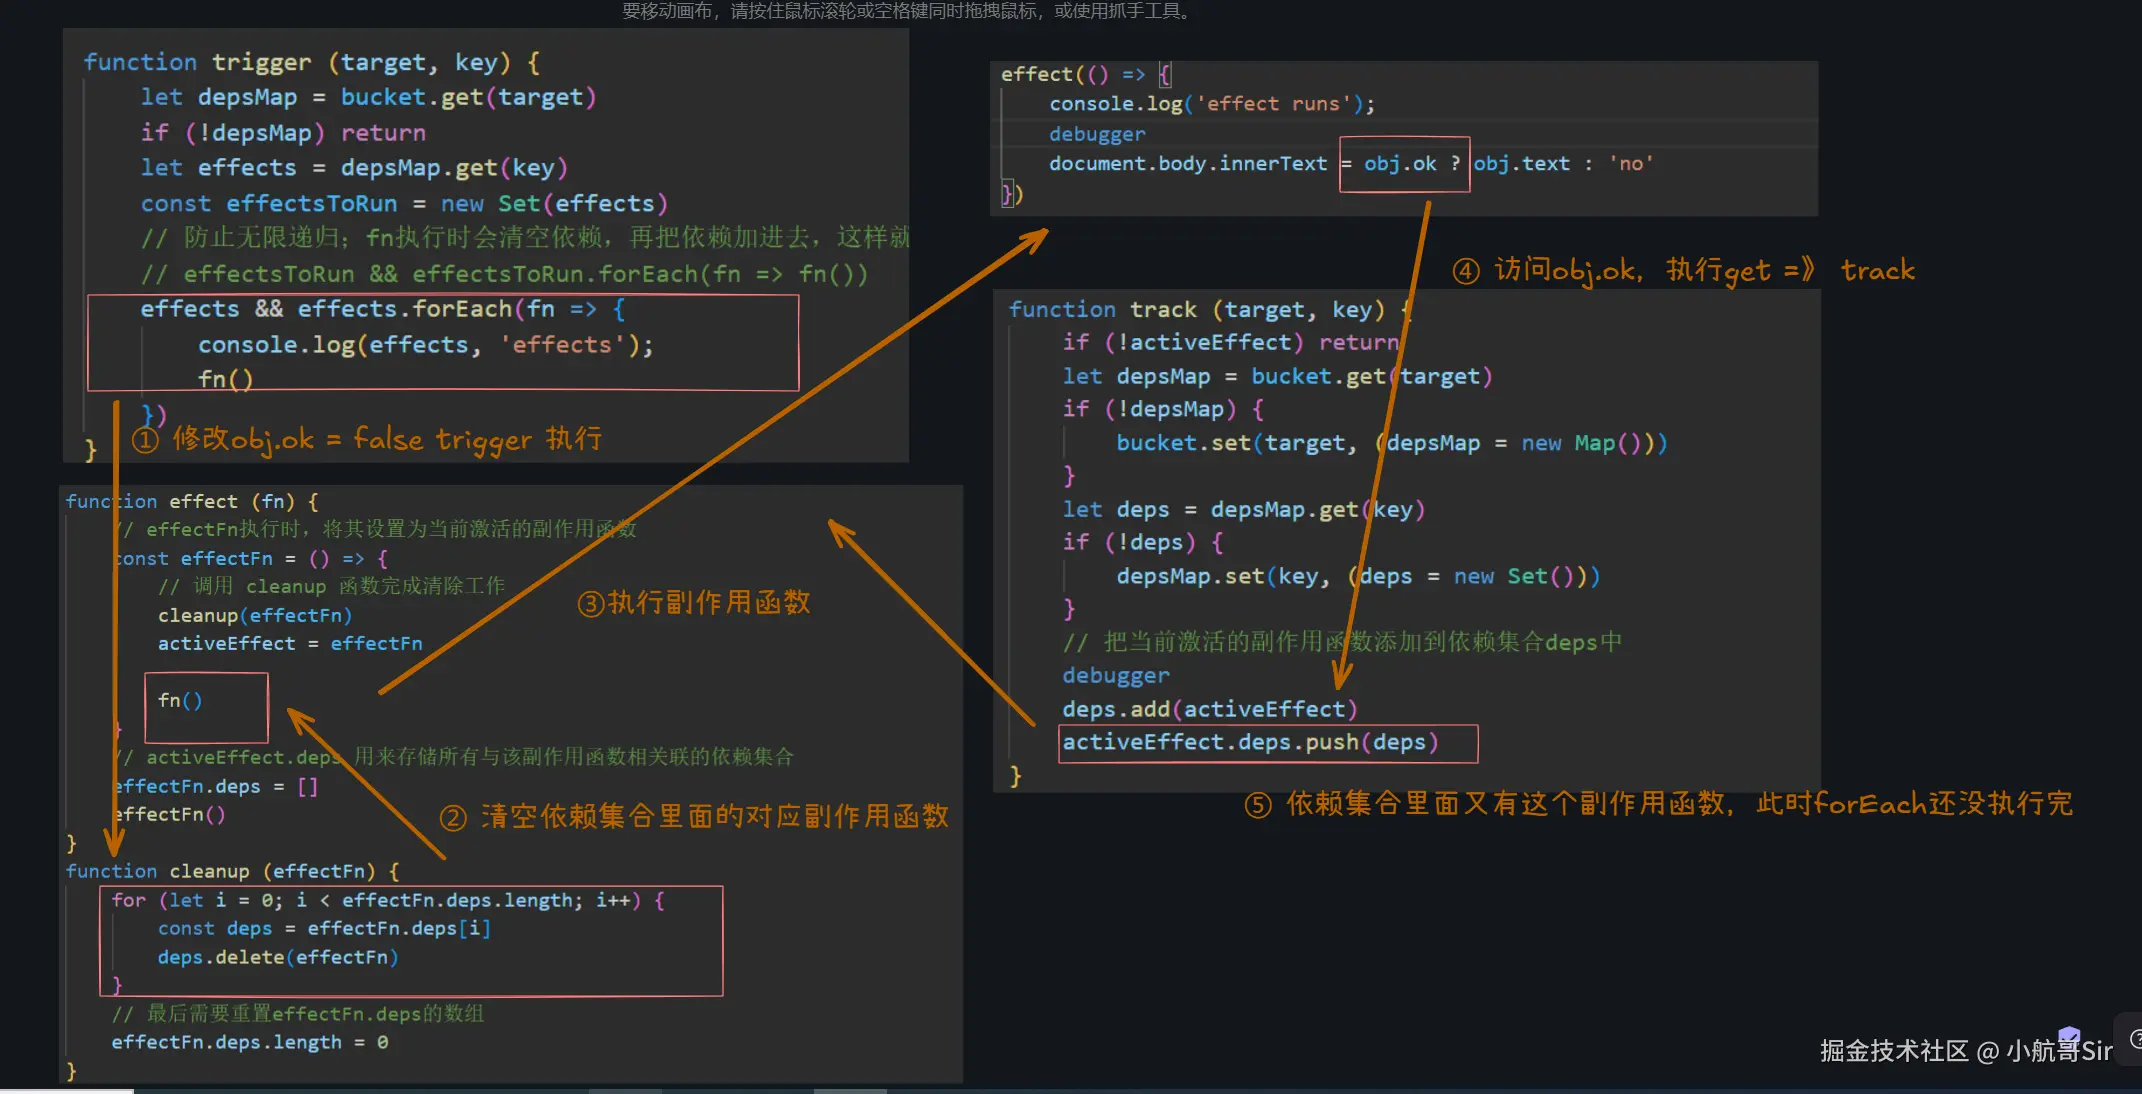Select red box around activeEffect.deps.push(deps)
The height and width of the screenshot is (1094, 2142).
pyautogui.click(x=1267, y=743)
